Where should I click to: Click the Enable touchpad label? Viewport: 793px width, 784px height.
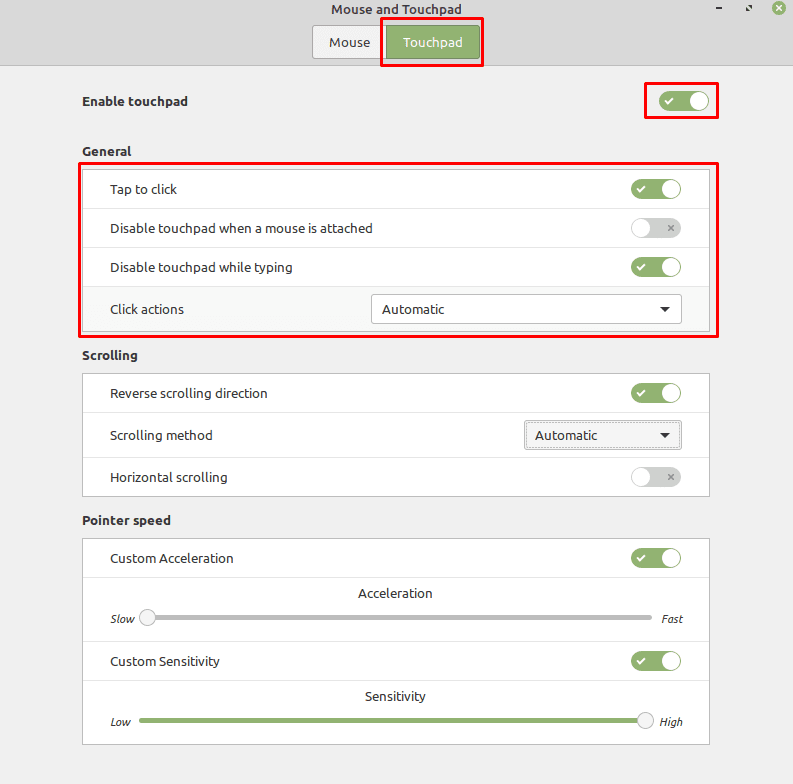[x=135, y=101]
